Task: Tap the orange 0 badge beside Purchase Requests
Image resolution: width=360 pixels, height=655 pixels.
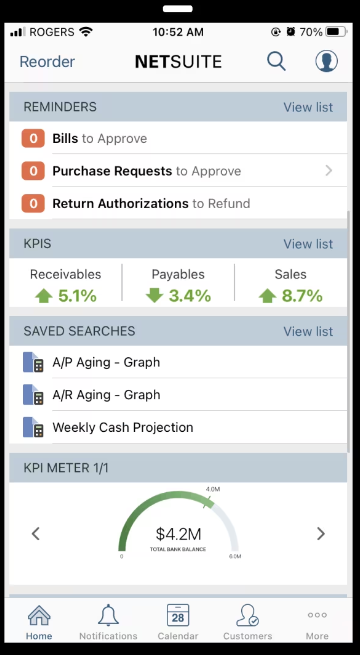Action: 33,171
